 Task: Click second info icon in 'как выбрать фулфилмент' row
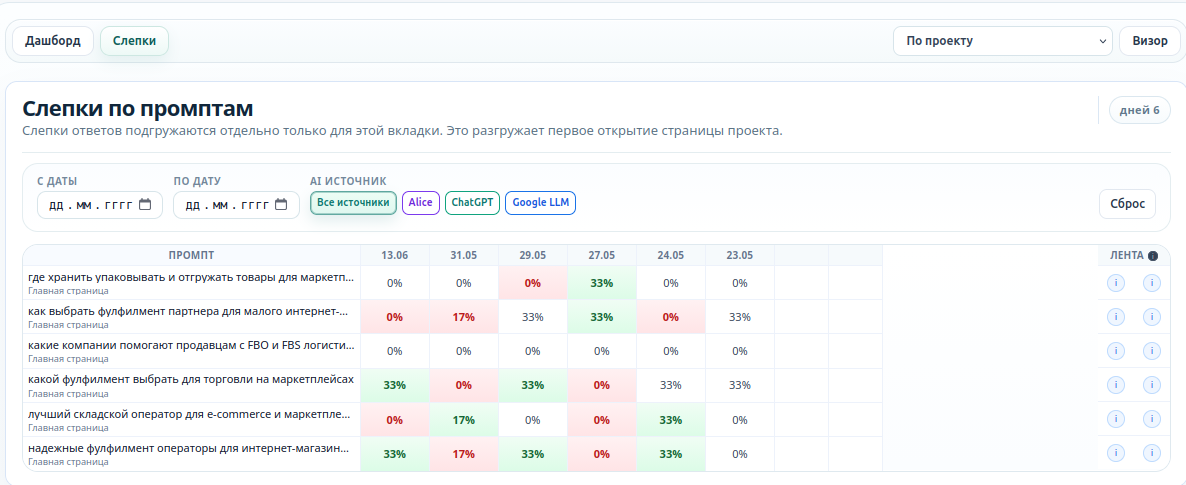tap(1151, 317)
